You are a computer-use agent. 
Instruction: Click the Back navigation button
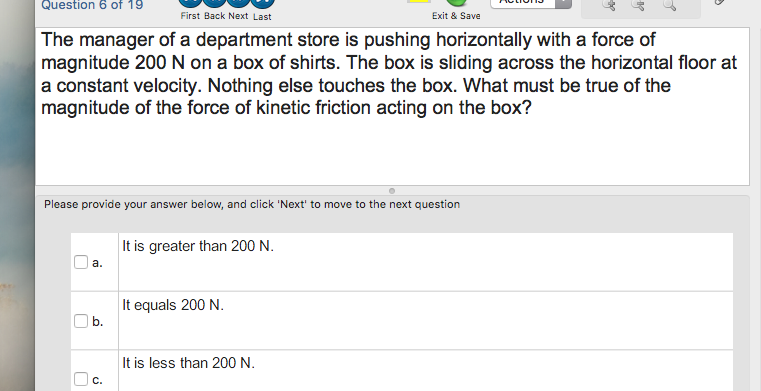(x=215, y=4)
